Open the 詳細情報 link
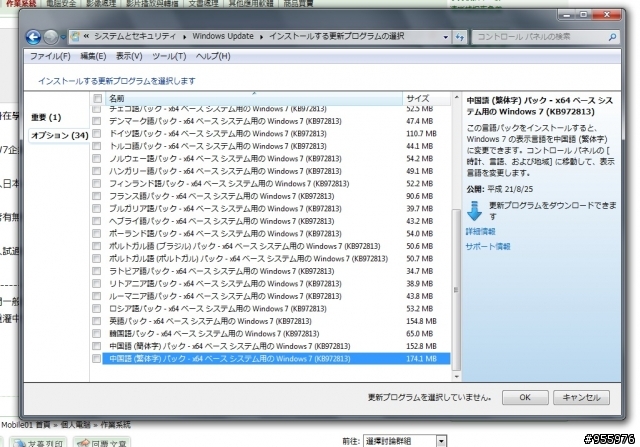640x447 pixels. coord(480,231)
